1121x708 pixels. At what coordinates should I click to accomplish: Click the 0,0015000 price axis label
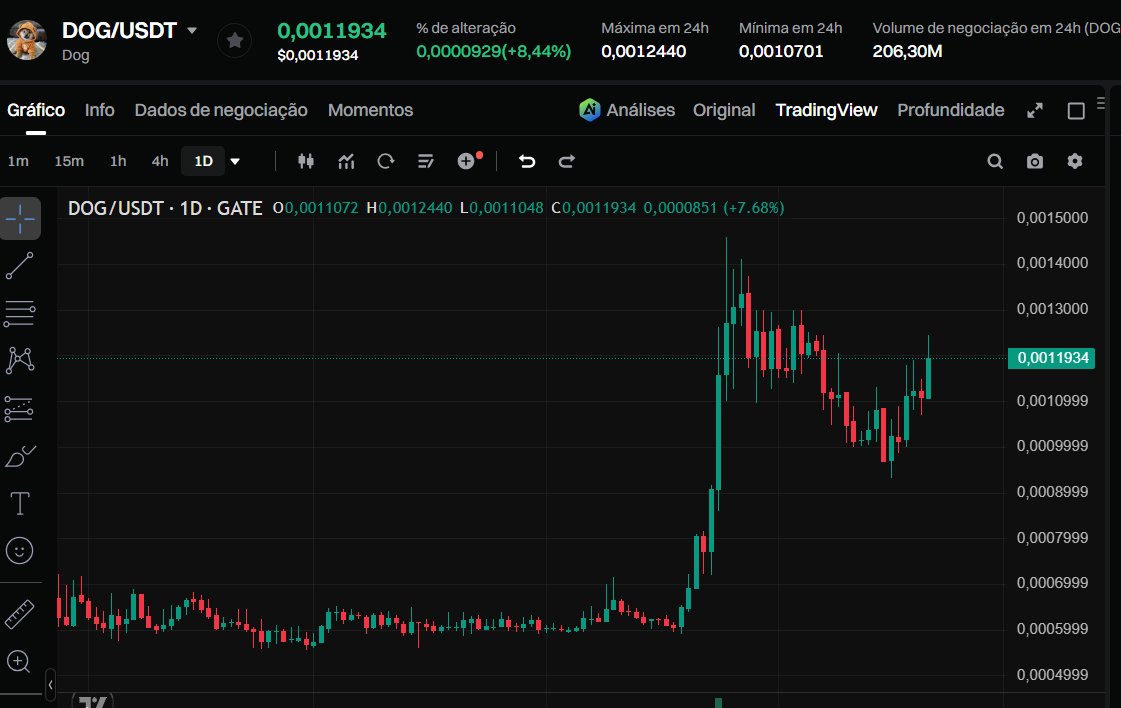1052,217
